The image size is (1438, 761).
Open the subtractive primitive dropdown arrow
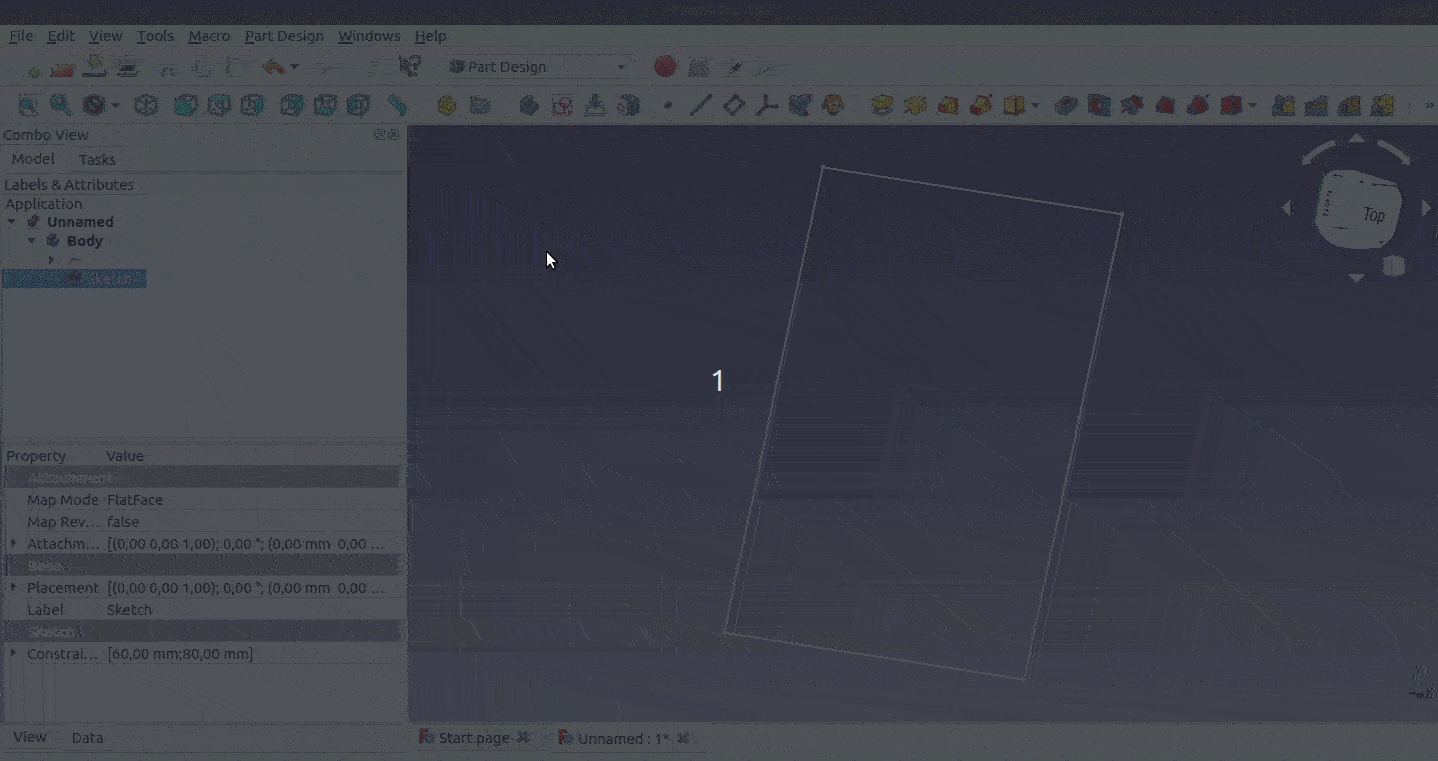coord(1252,105)
